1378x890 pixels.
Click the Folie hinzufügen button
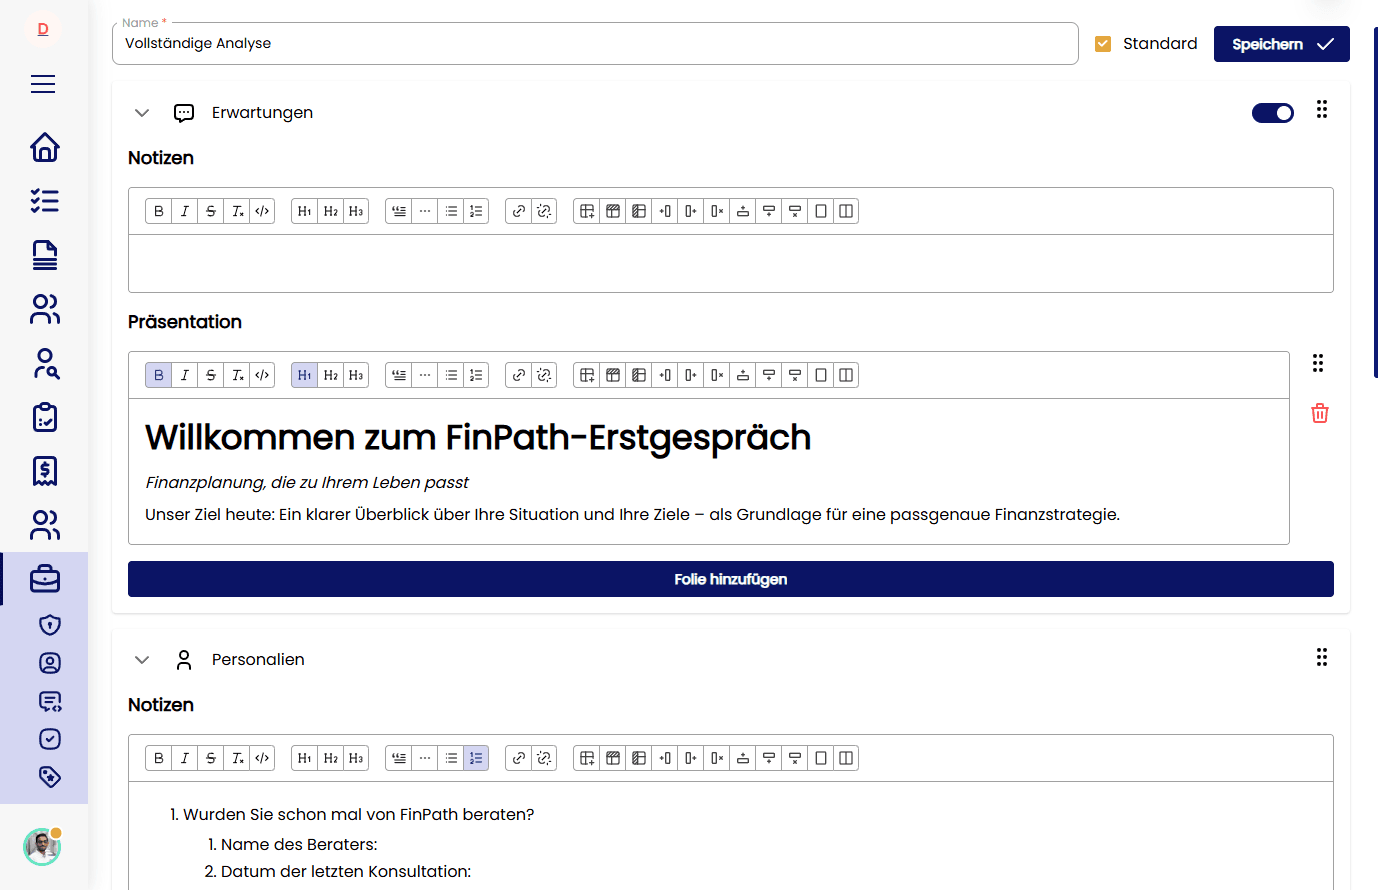click(x=730, y=578)
